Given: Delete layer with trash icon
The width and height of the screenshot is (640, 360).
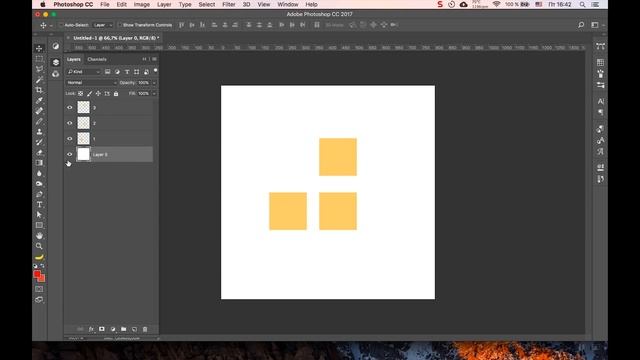Looking at the screenshot, I should coord(145,329).
